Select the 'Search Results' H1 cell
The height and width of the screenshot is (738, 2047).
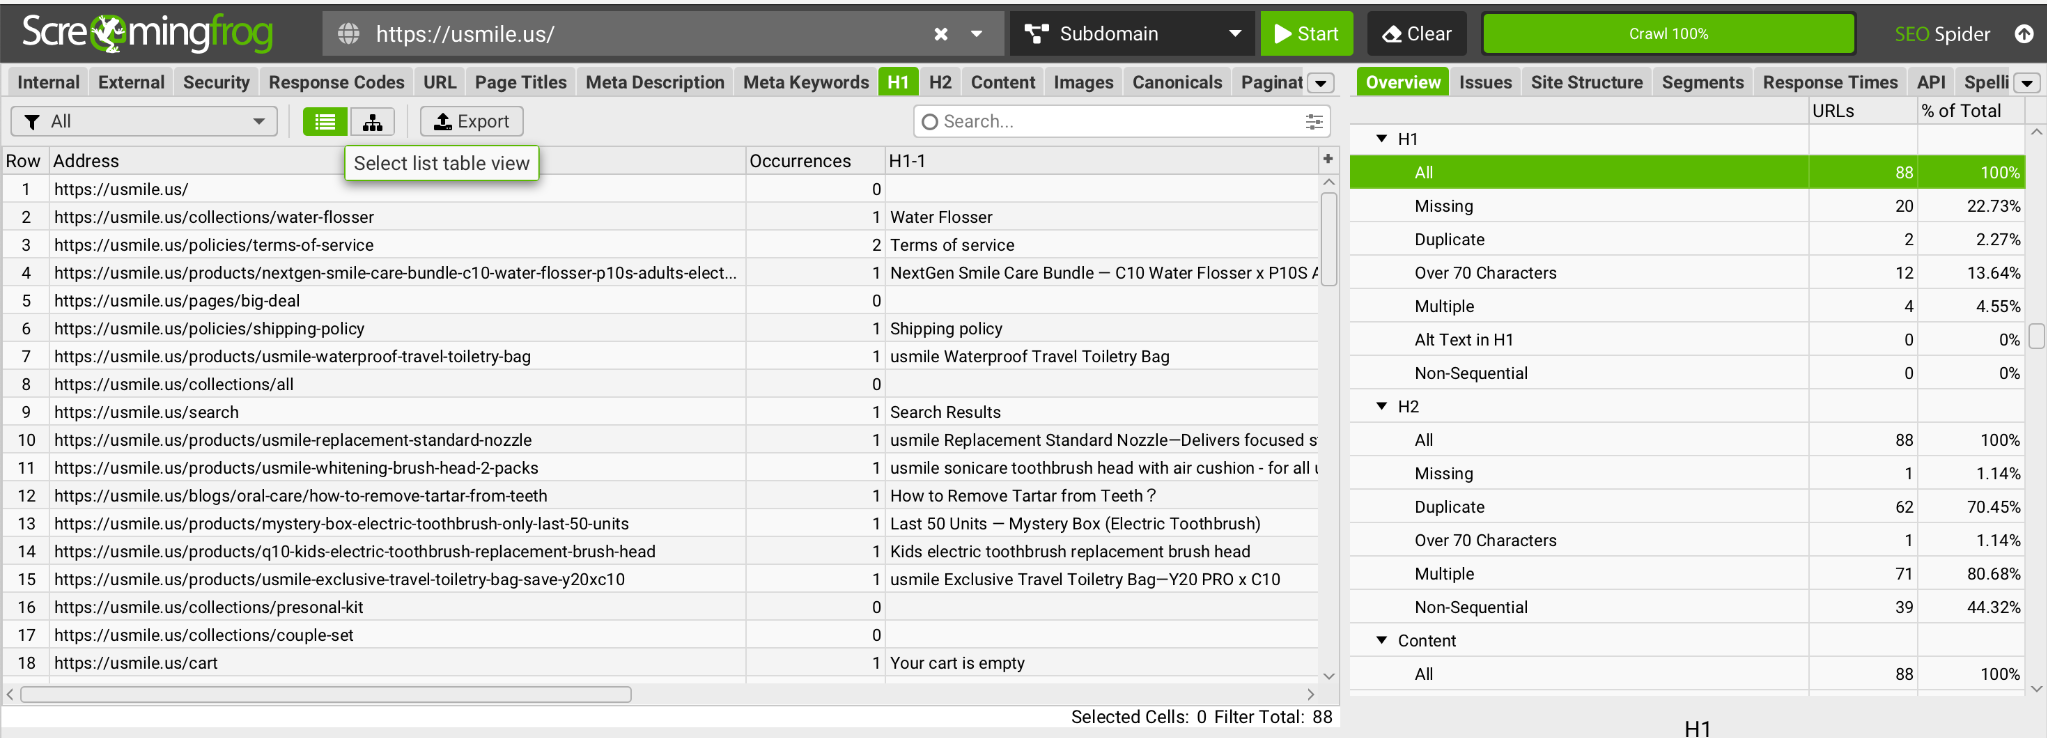coord(1102,412)
